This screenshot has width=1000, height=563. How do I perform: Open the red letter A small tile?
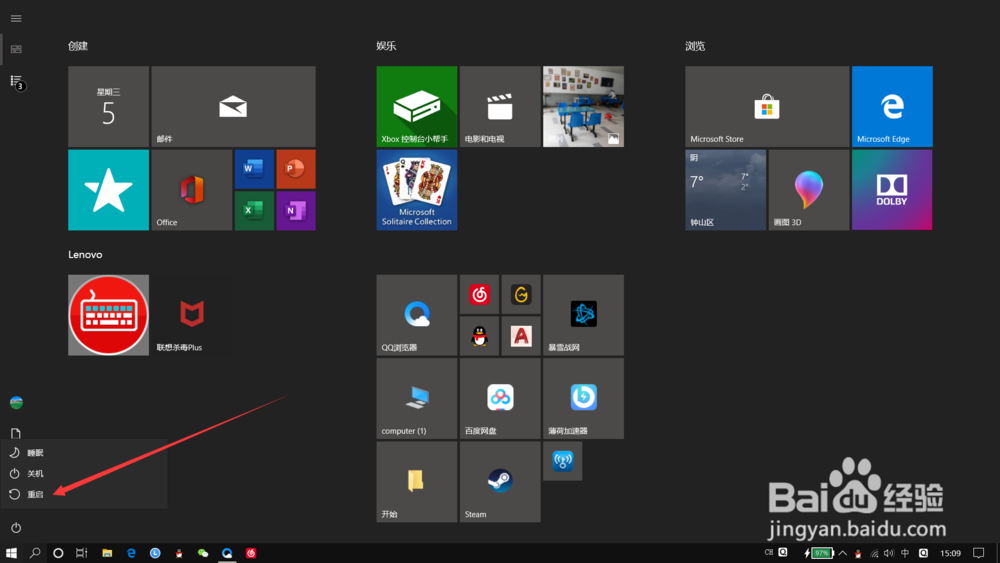point(521,336)
